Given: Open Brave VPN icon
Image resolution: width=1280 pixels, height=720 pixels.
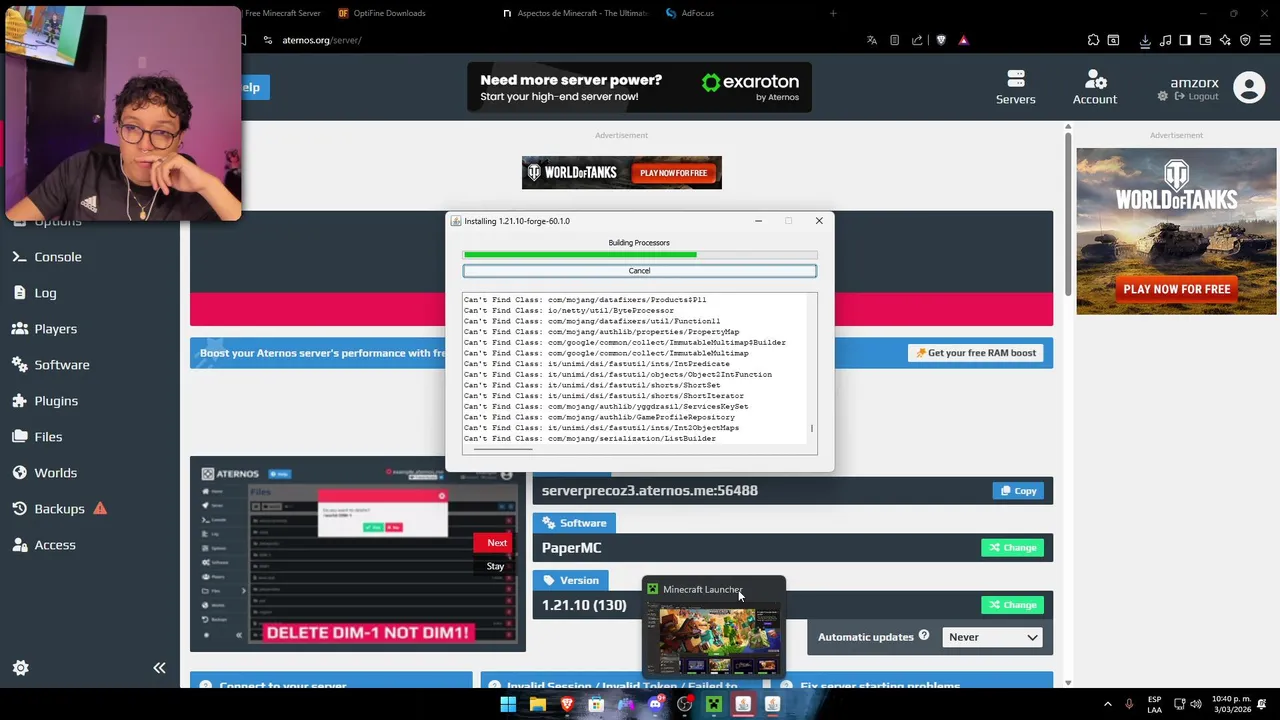Looking at the screenshot, I should 1245,40.
